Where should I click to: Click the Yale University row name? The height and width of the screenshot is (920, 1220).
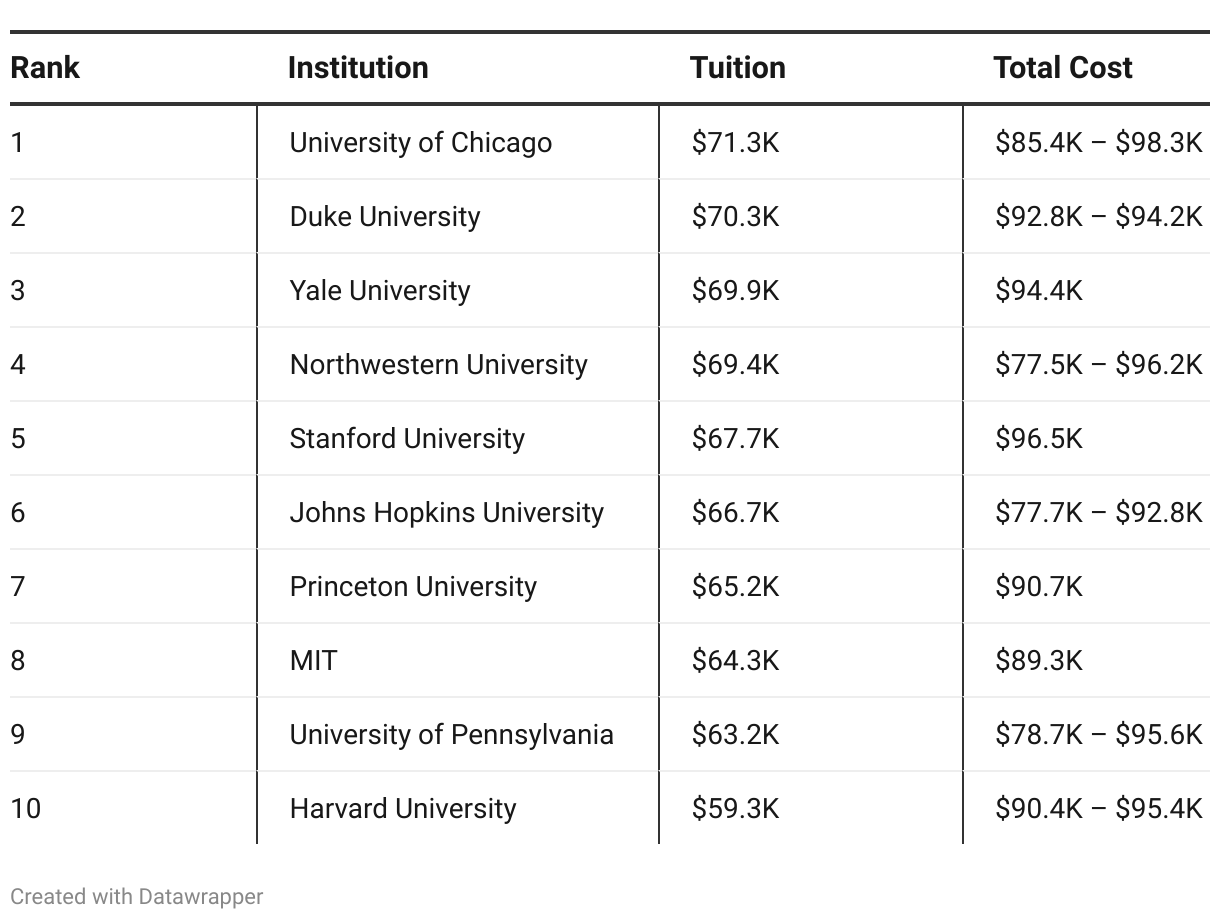click(380, 290)
